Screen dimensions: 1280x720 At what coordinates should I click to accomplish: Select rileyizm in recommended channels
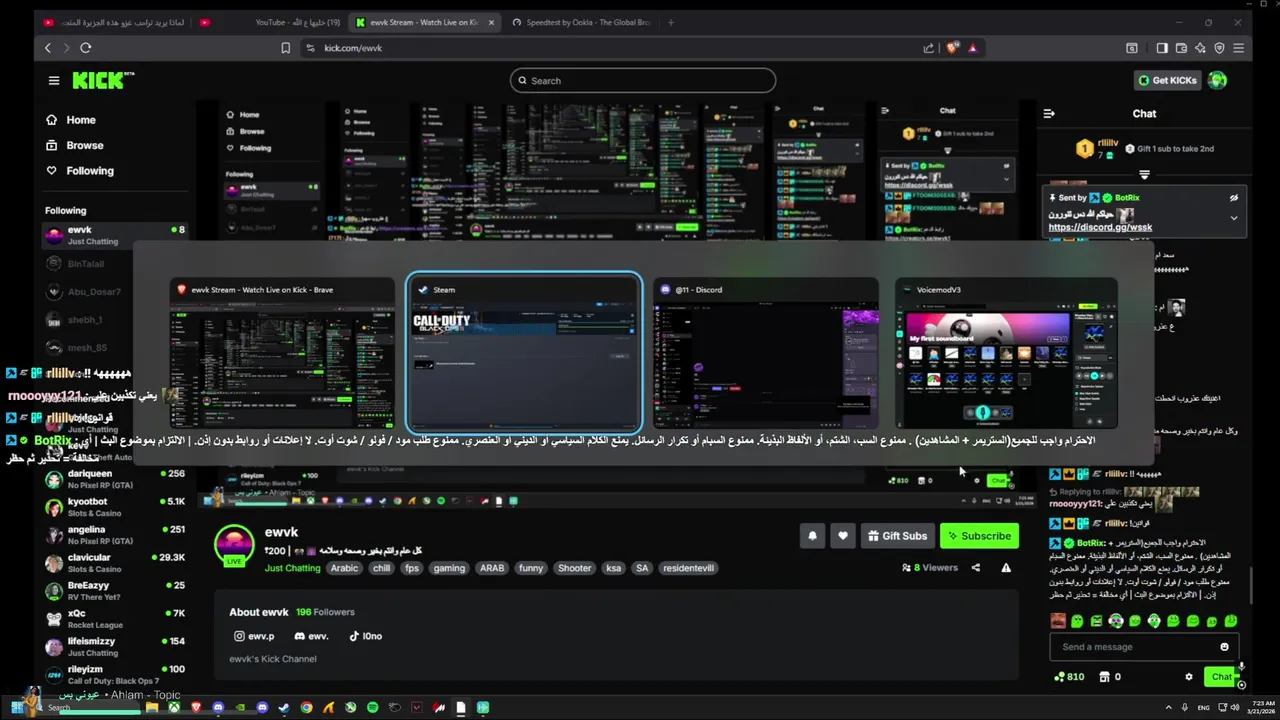coord(114,675)
